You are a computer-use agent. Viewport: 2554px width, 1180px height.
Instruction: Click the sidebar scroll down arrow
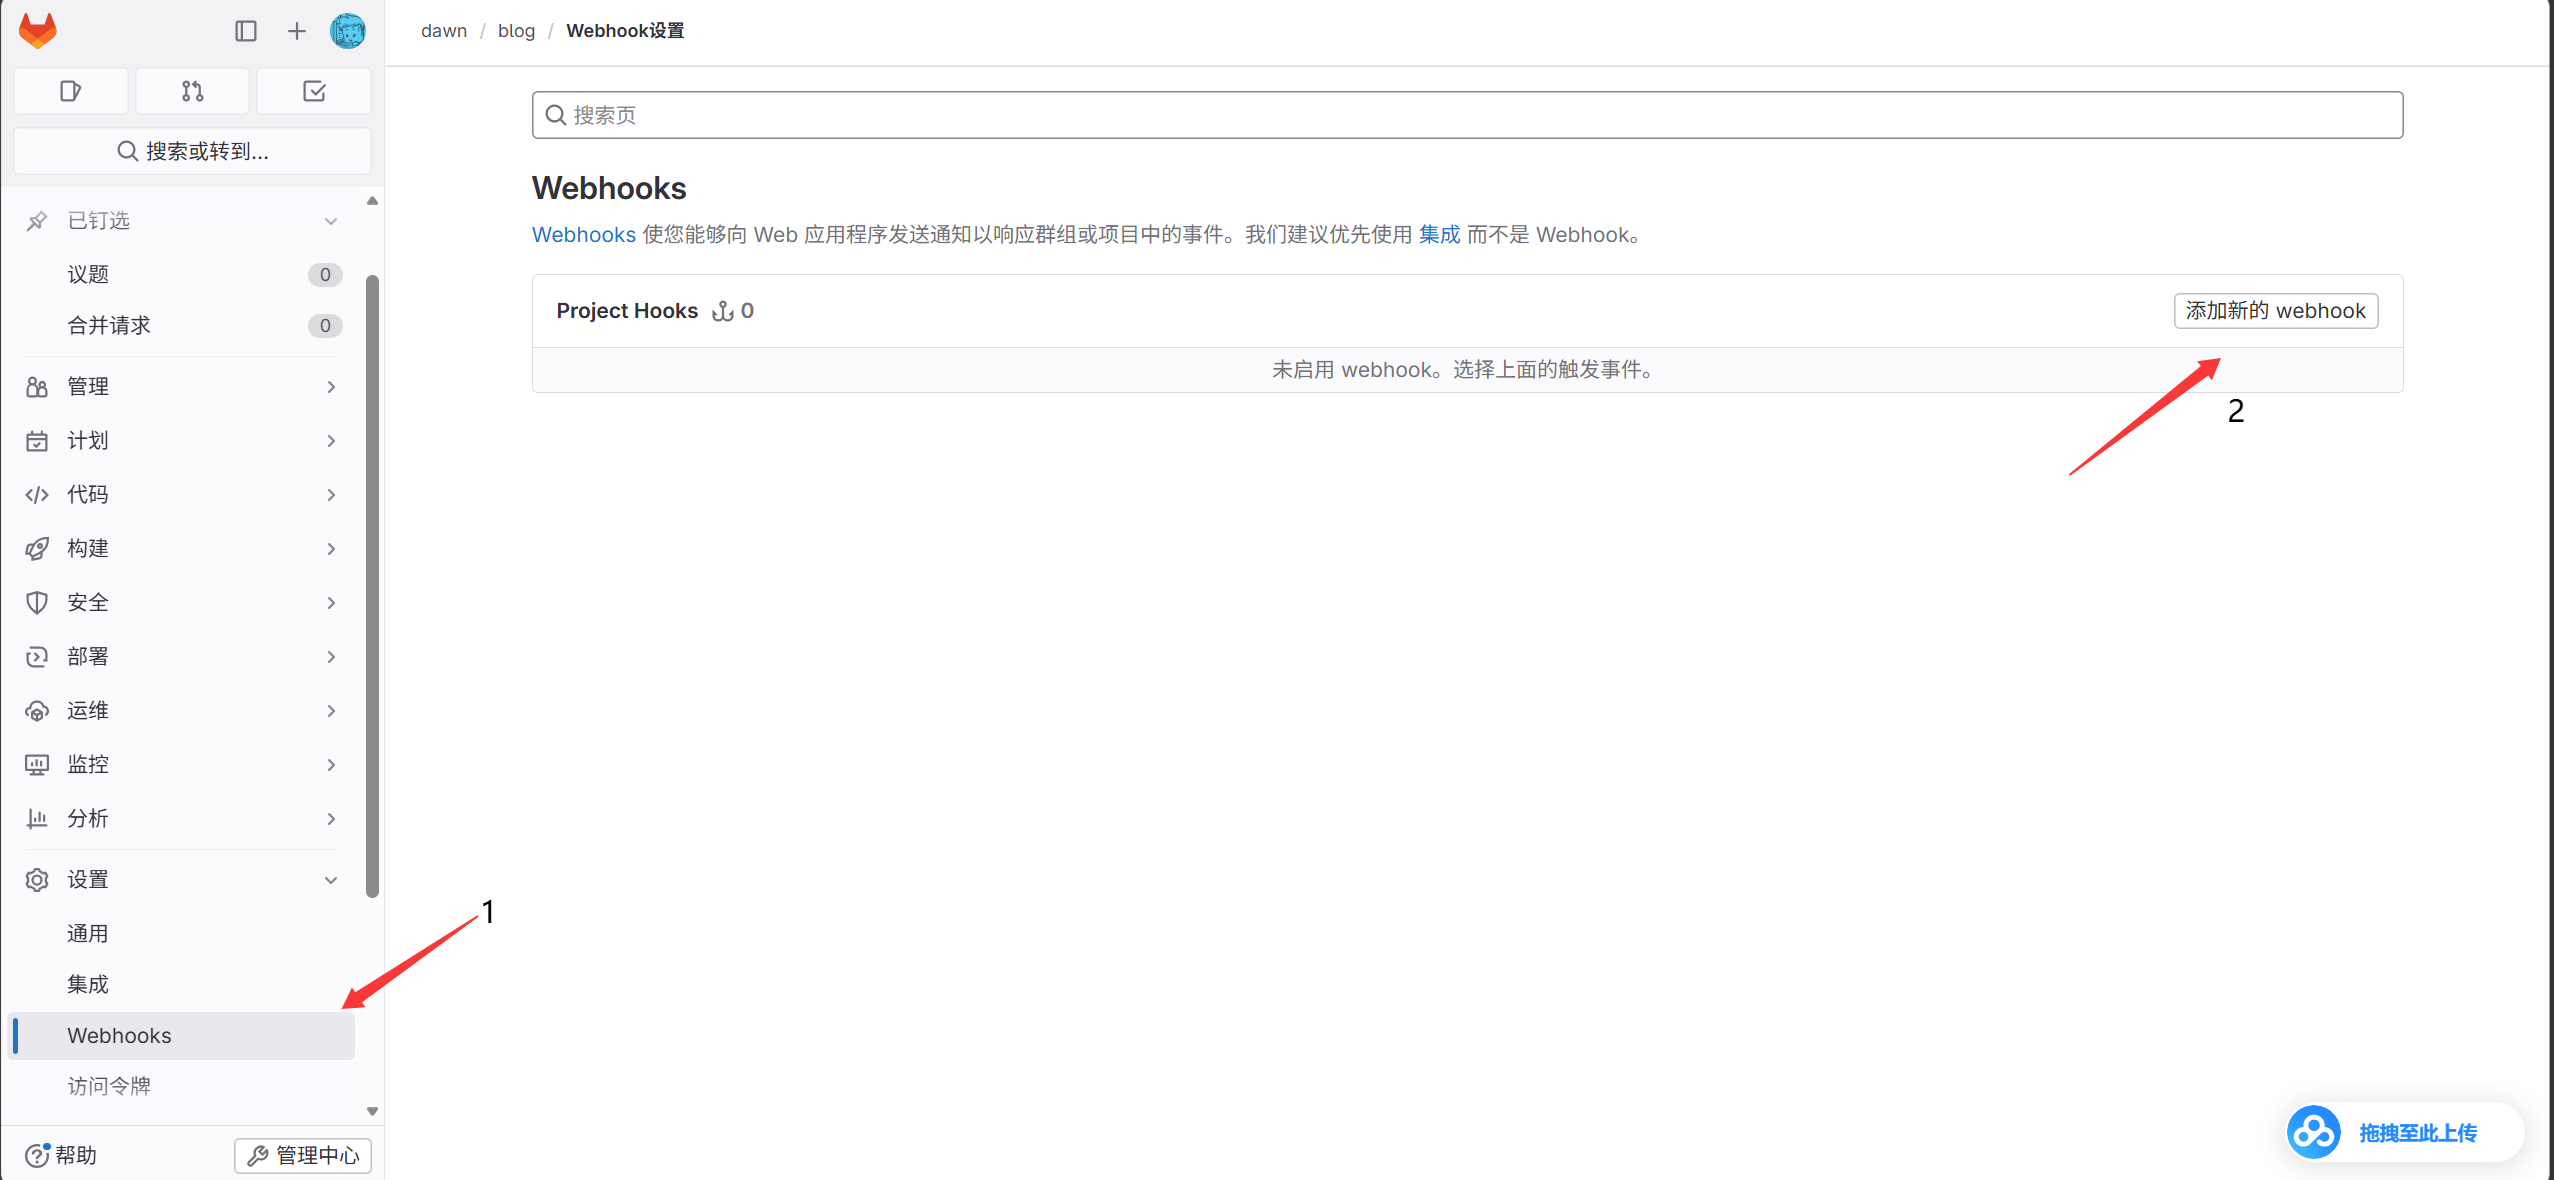point(372,1111)
